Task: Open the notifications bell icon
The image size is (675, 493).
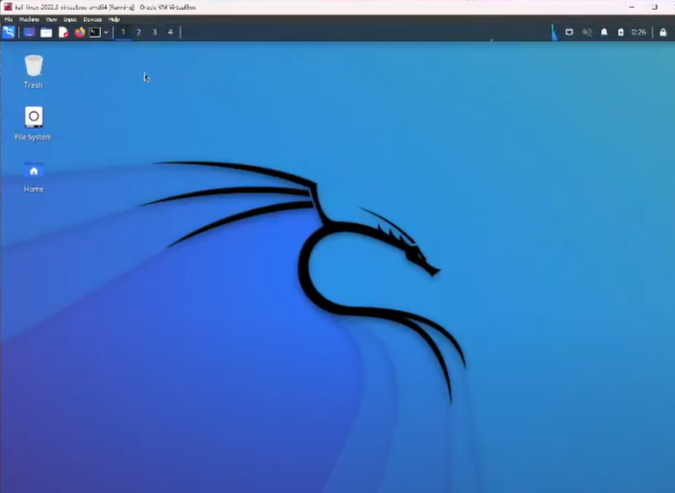Action: (x=604, y=32)
